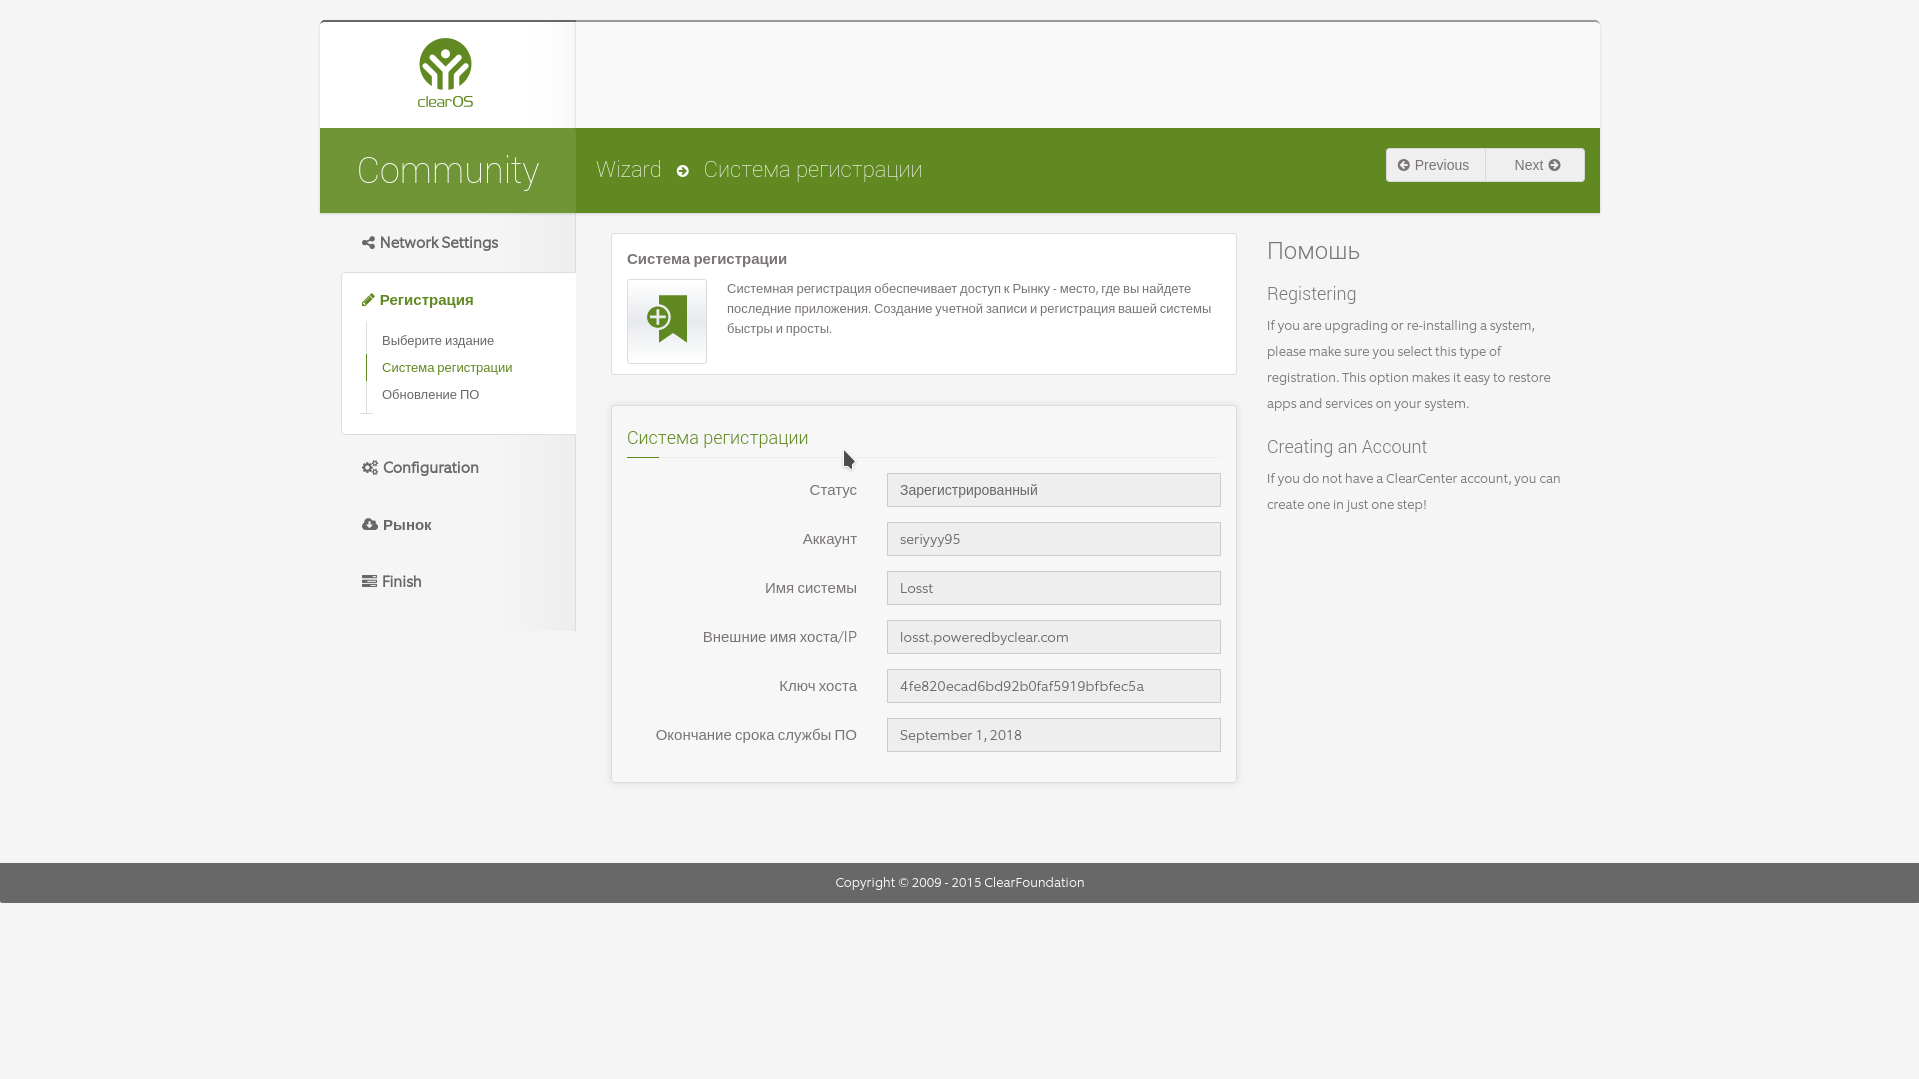Proceed with the Next button
Viewport: 1919px width, 1079px height.
click(x=1535, y=165)
